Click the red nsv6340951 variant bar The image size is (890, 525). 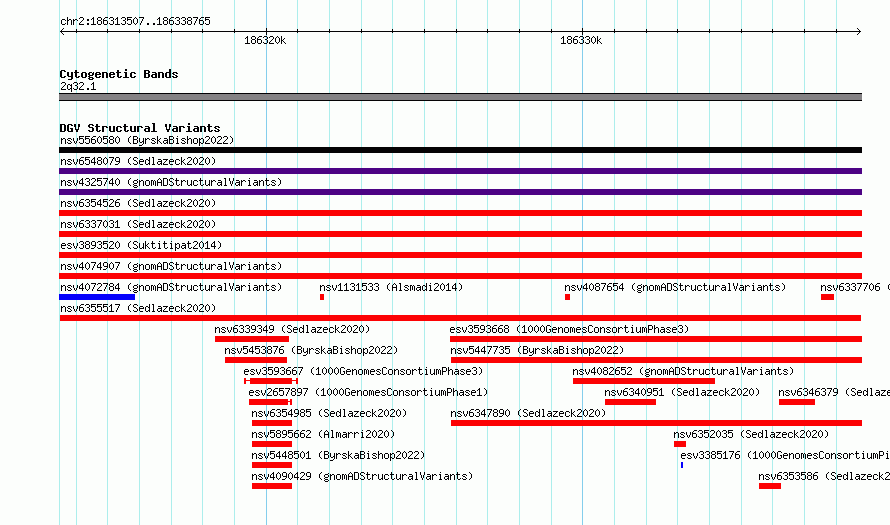coord(630,402)
